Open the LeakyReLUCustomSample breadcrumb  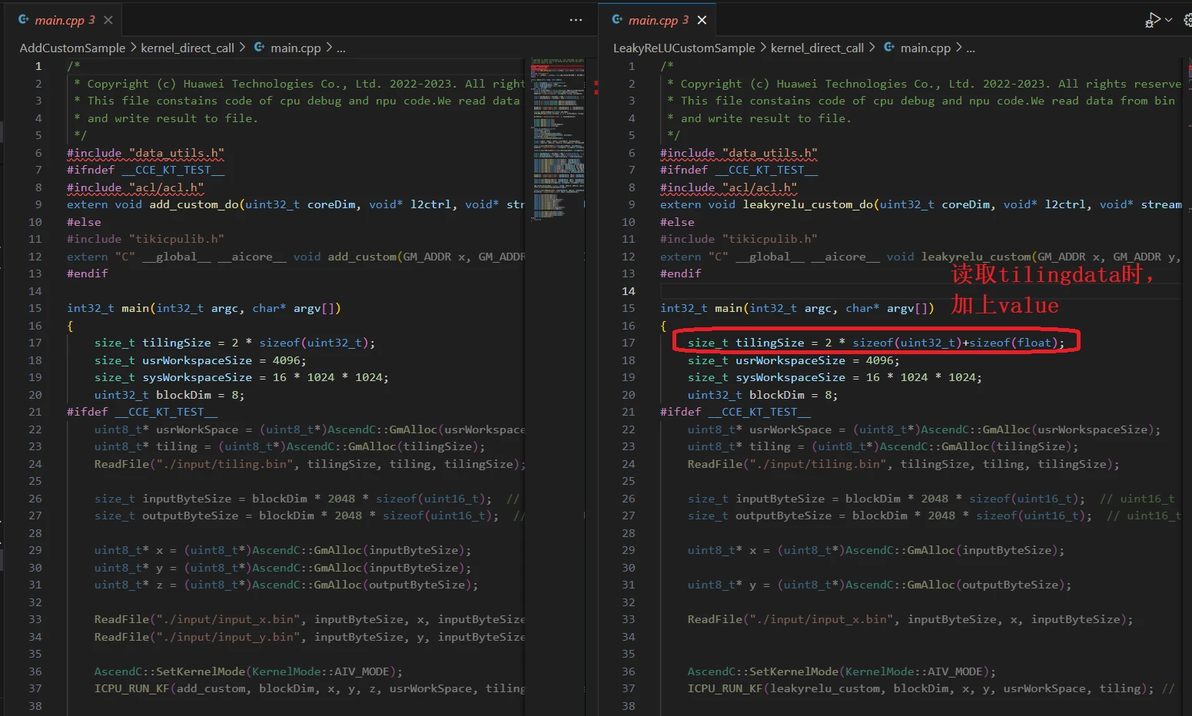click(684, 48)
